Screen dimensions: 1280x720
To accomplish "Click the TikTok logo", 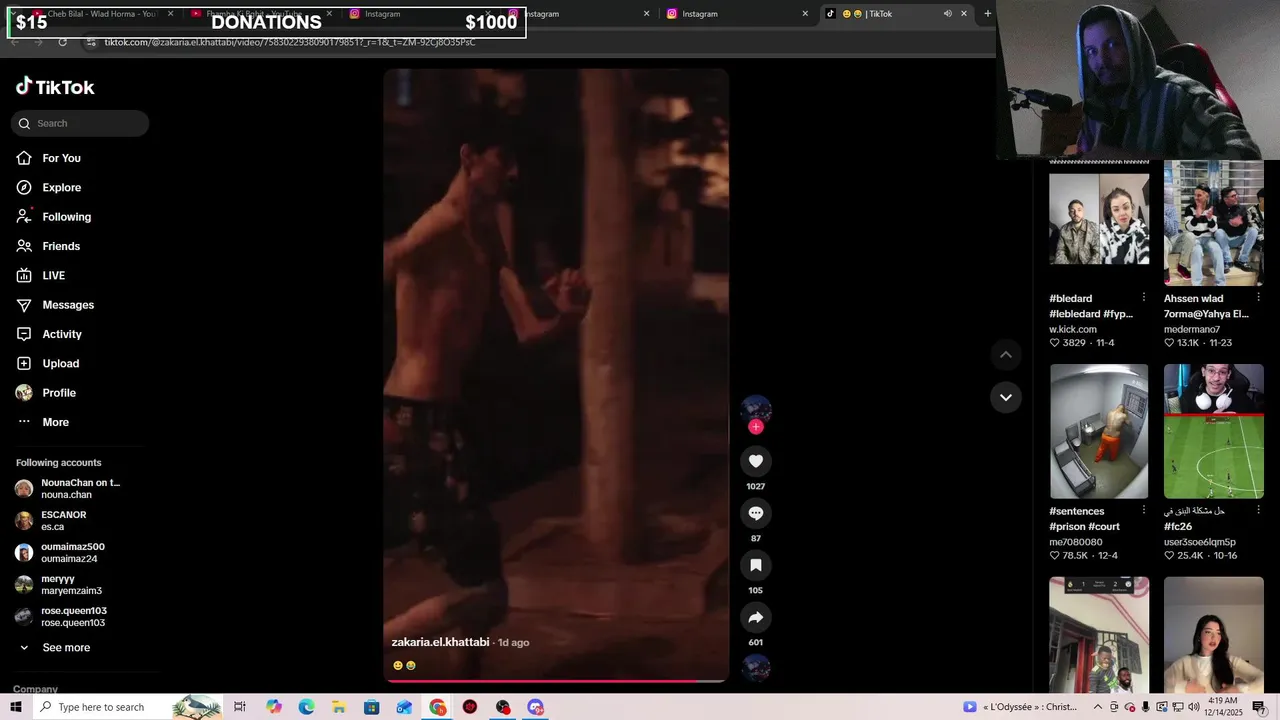I will (55, 87).
